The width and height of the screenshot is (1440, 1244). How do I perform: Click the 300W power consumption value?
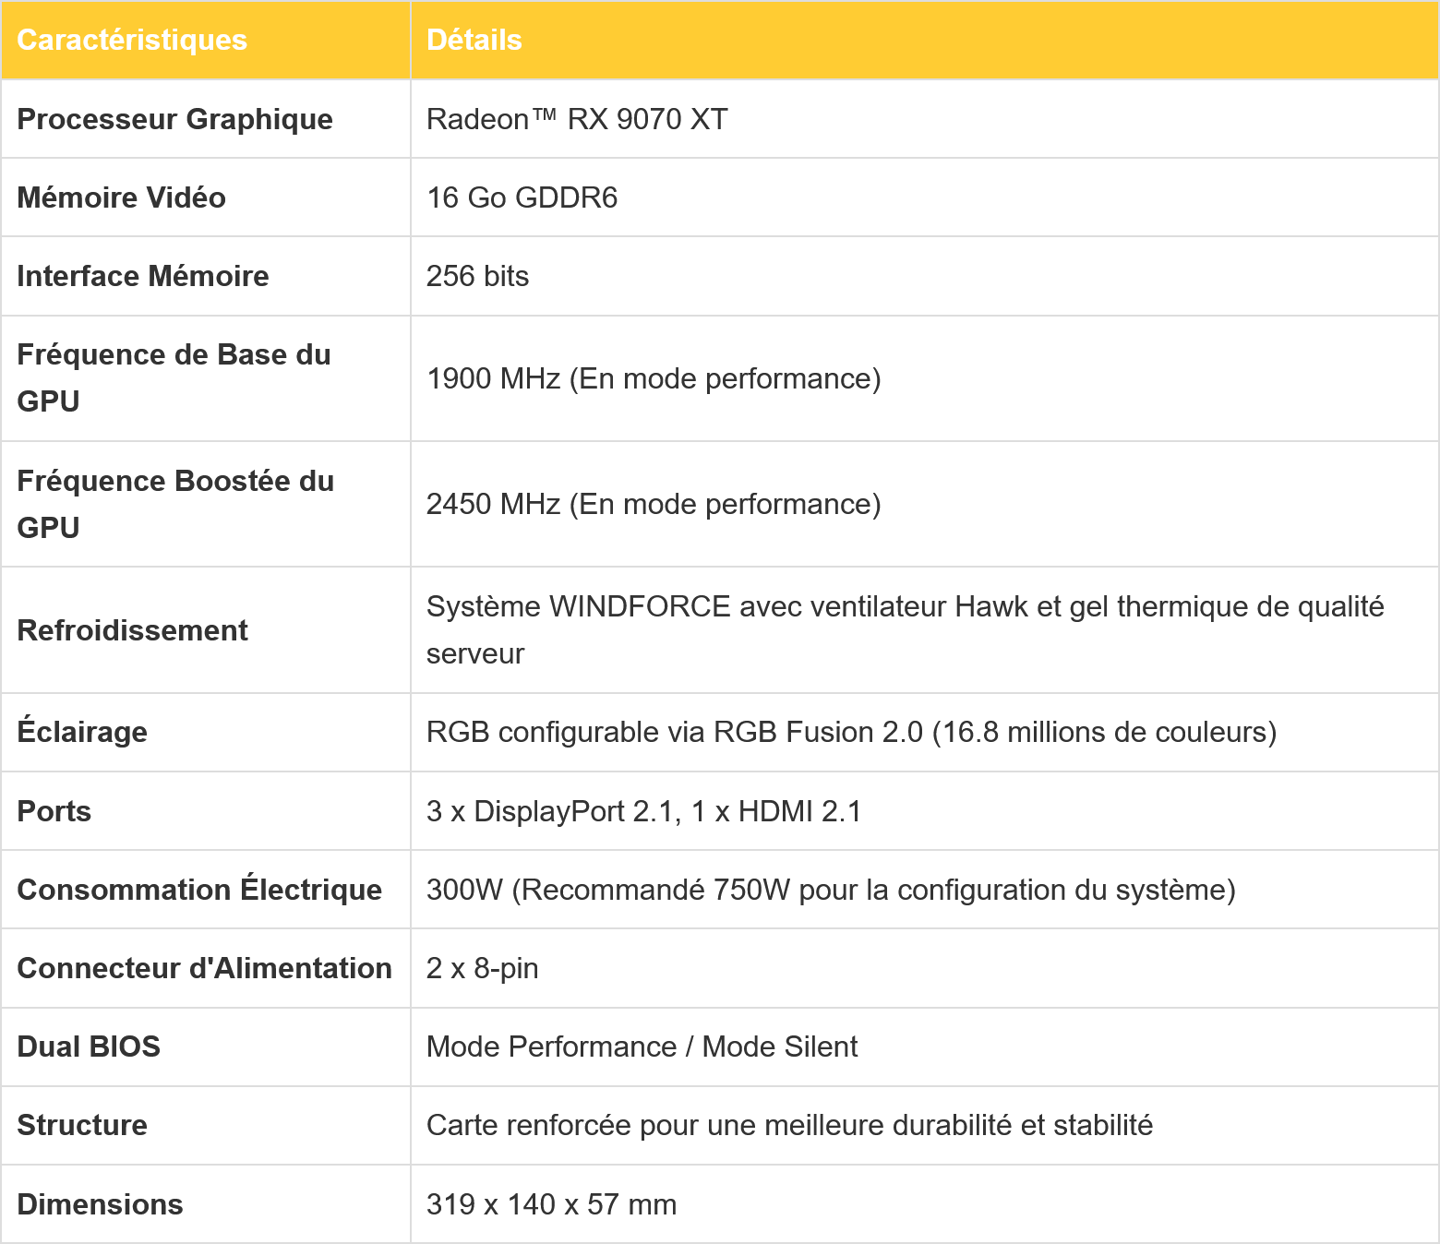pyautogui.click(x=831, y=890)
